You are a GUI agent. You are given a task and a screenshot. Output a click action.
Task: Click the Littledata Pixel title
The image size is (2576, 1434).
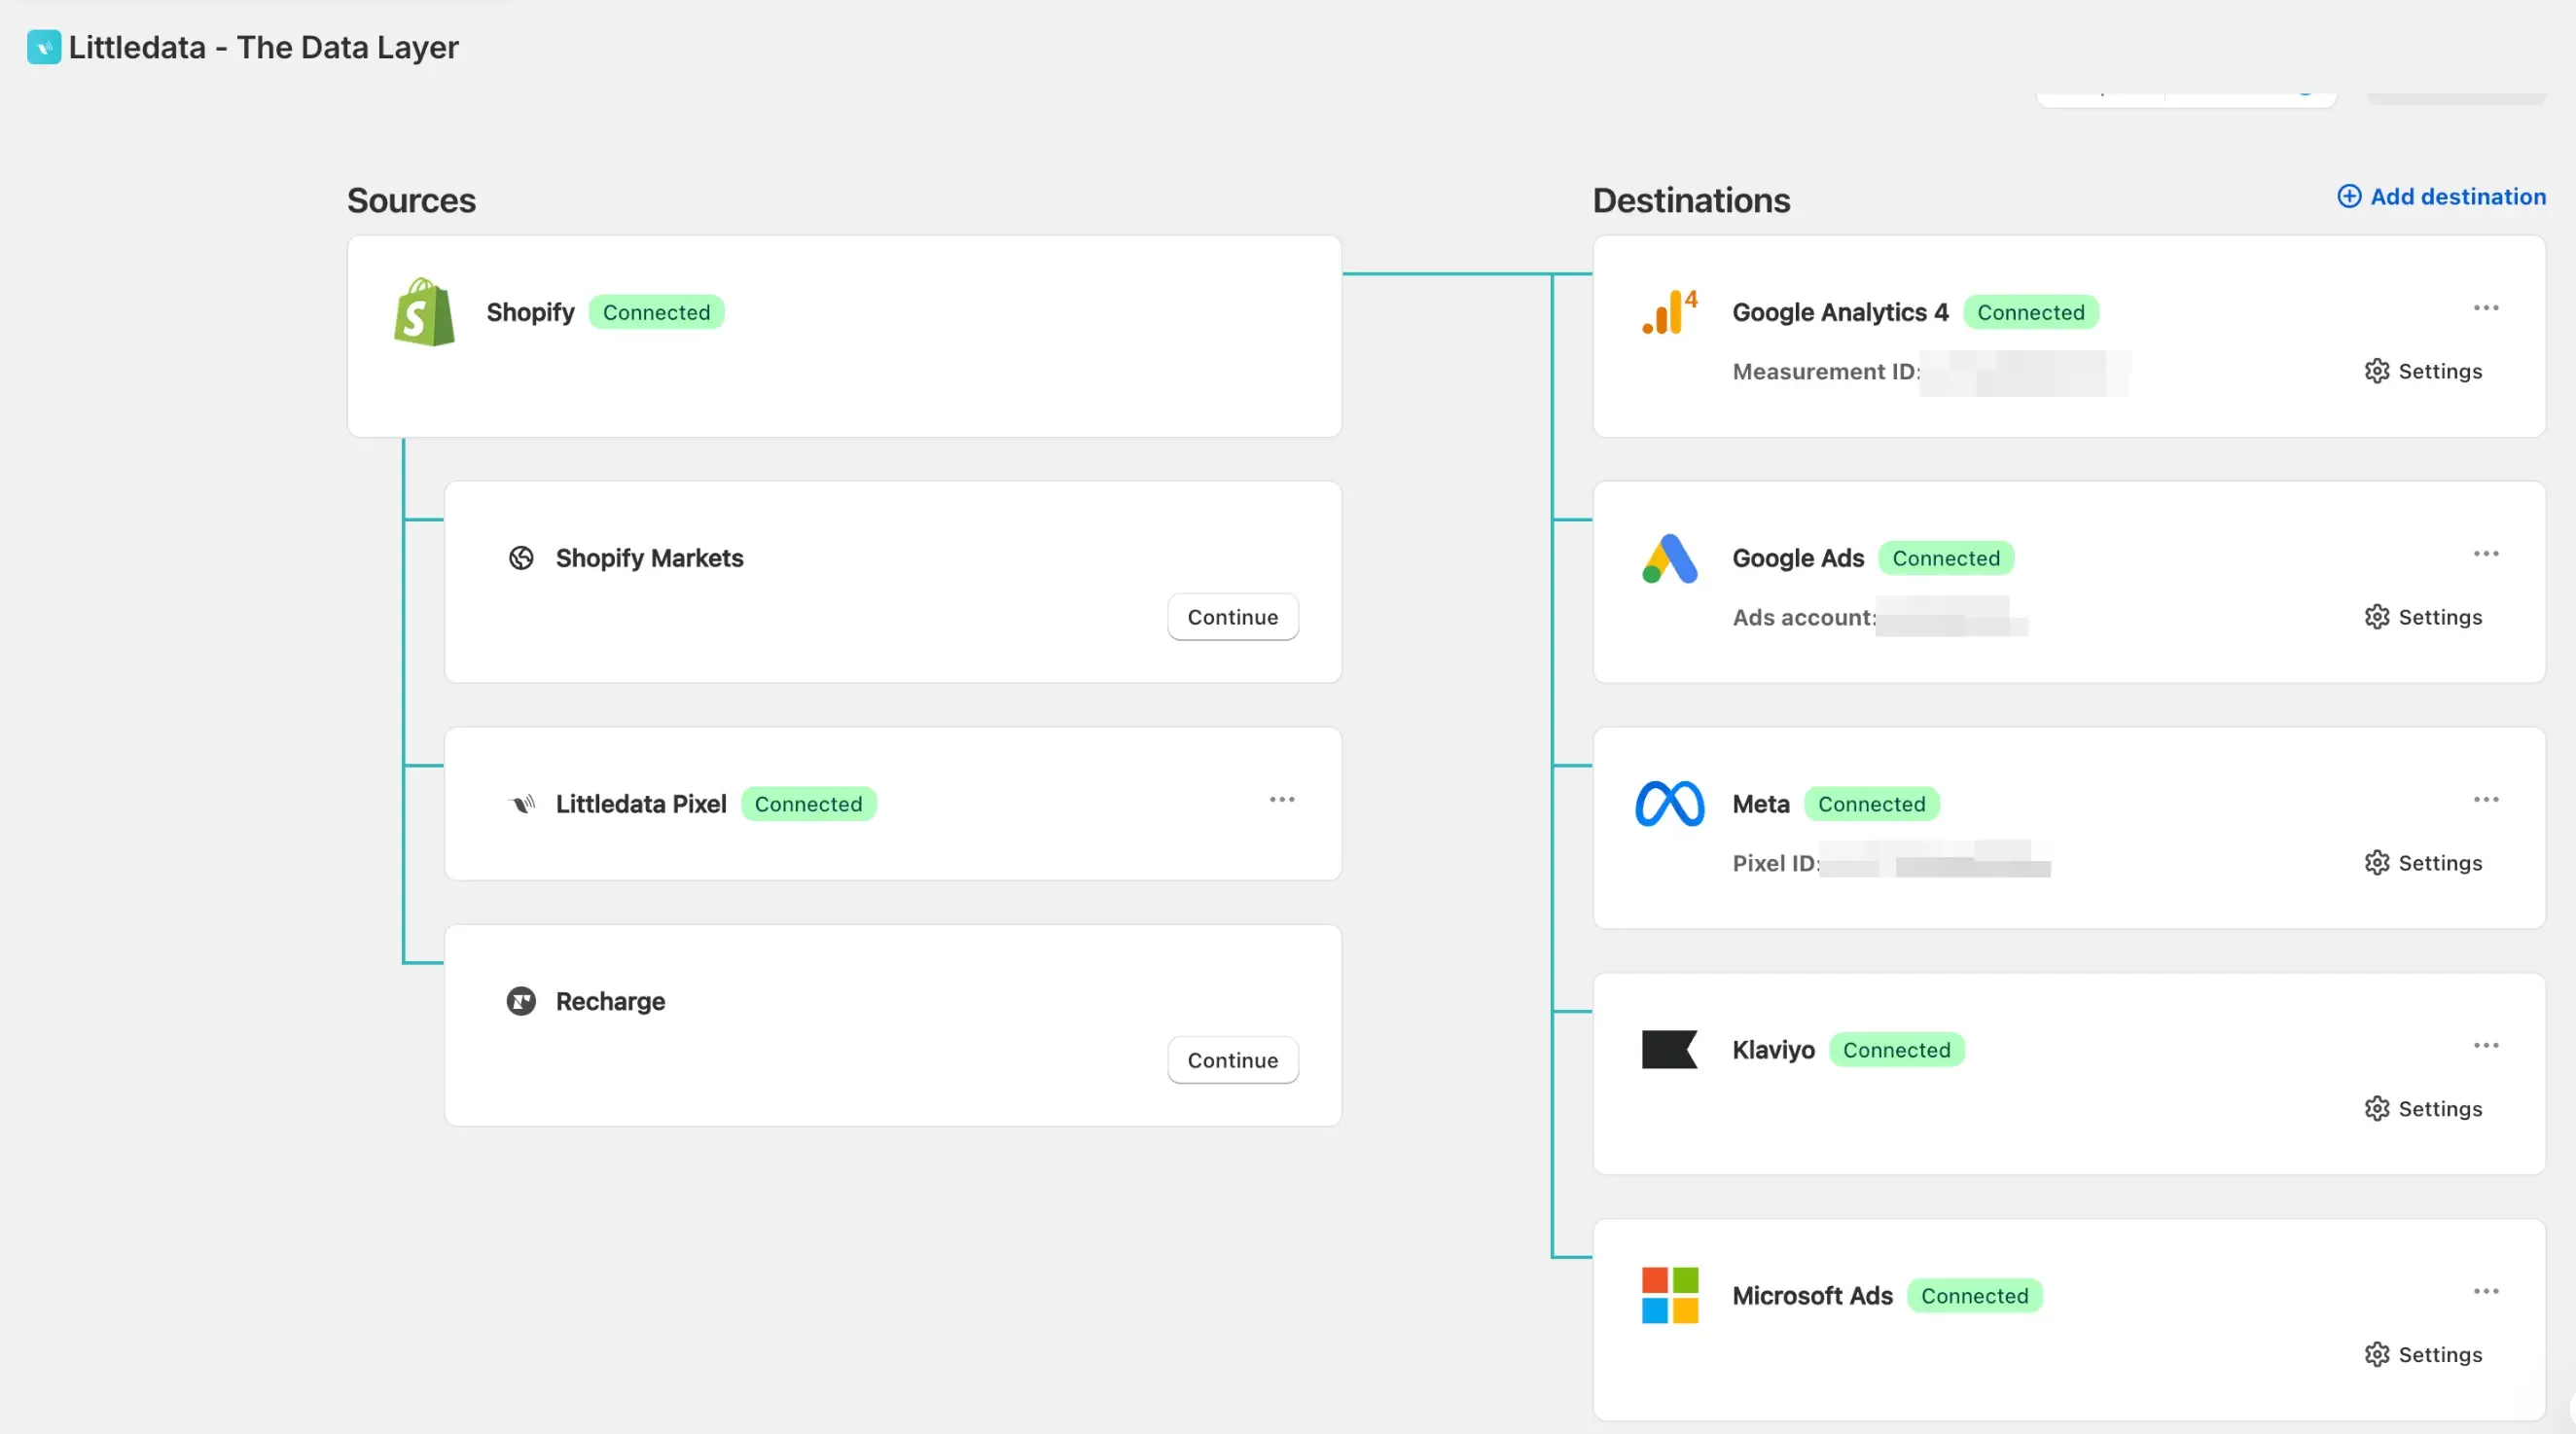(x=641, y=804)
